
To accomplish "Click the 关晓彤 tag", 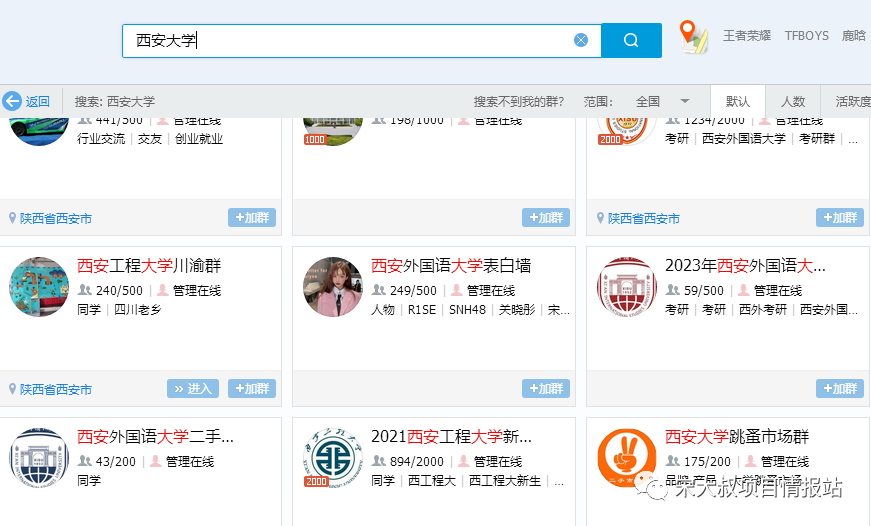I will (x=517, y=309).
